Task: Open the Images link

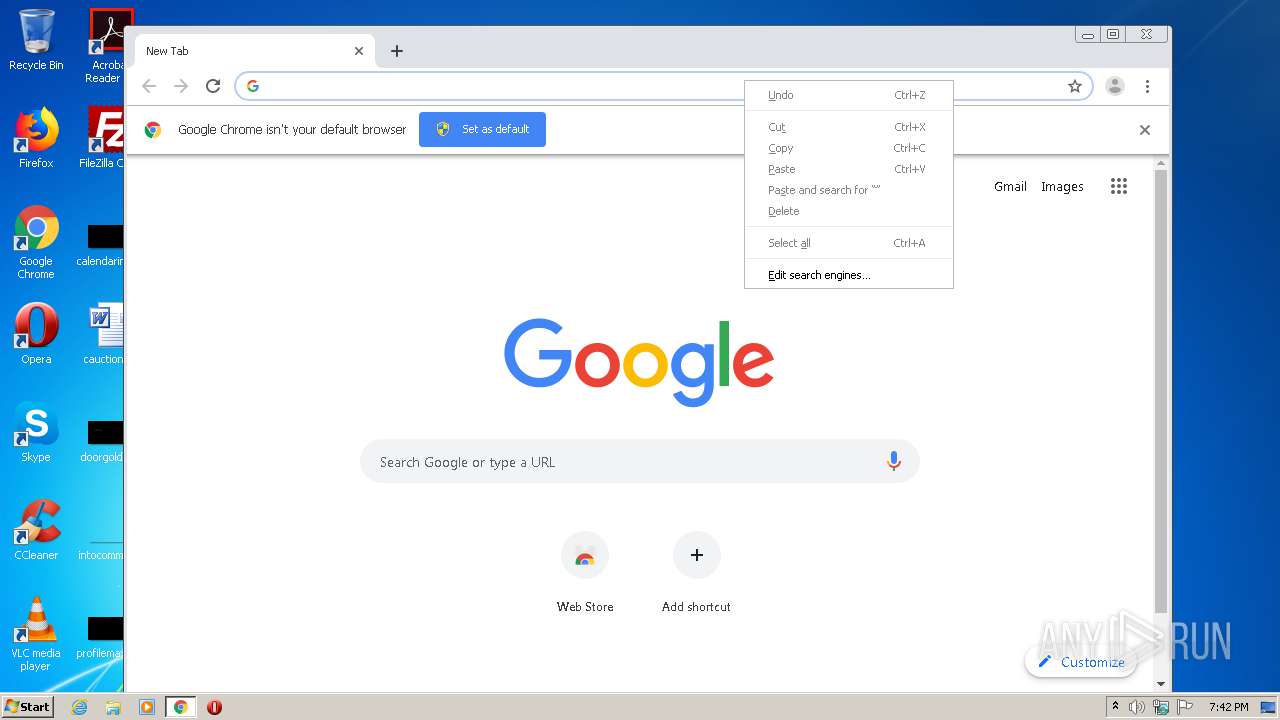Action: pyautogui.click(x=1062, y=186)
